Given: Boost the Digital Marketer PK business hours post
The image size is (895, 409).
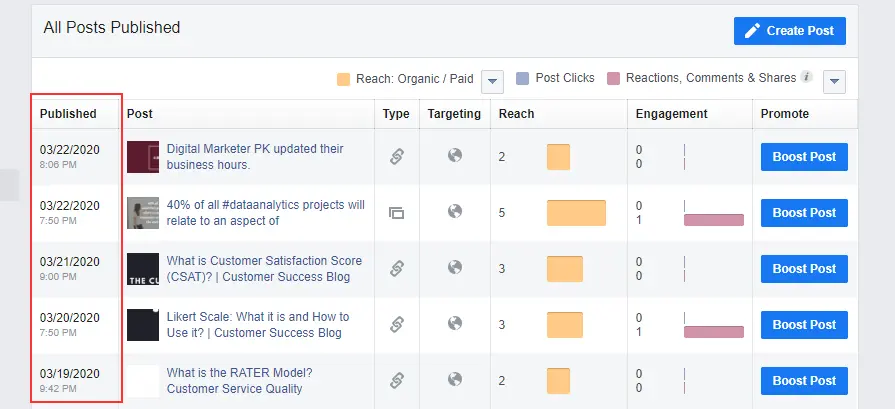Looking at the screenshot, I should coord(804,157).
